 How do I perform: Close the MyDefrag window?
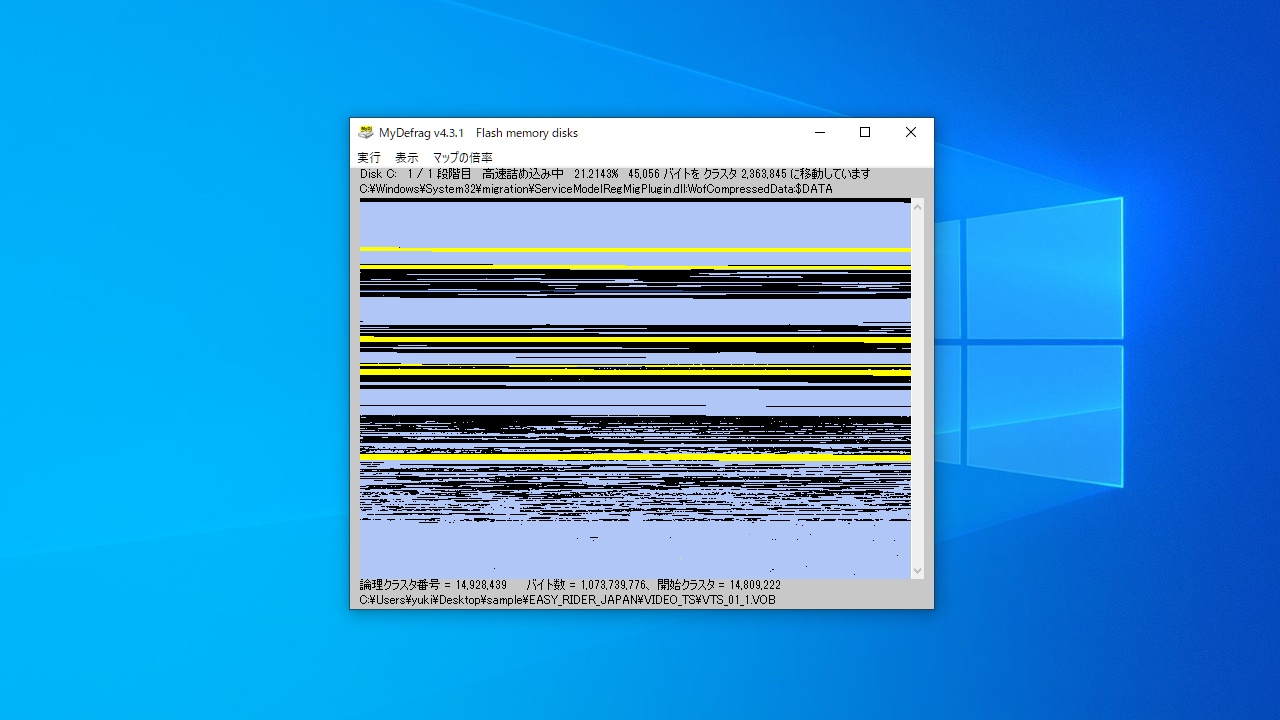click(911, 132)
